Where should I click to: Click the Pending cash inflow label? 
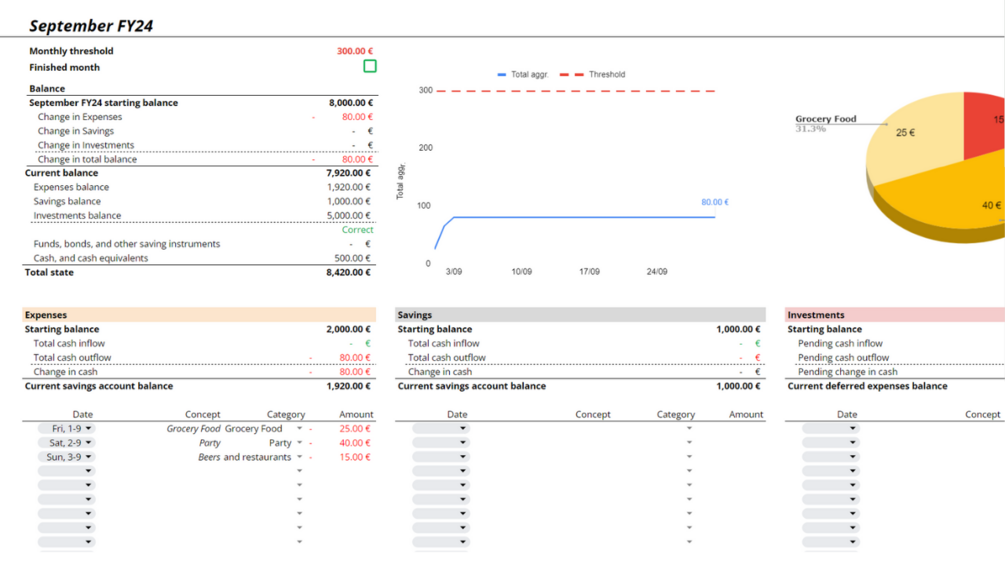click(840, 343)
